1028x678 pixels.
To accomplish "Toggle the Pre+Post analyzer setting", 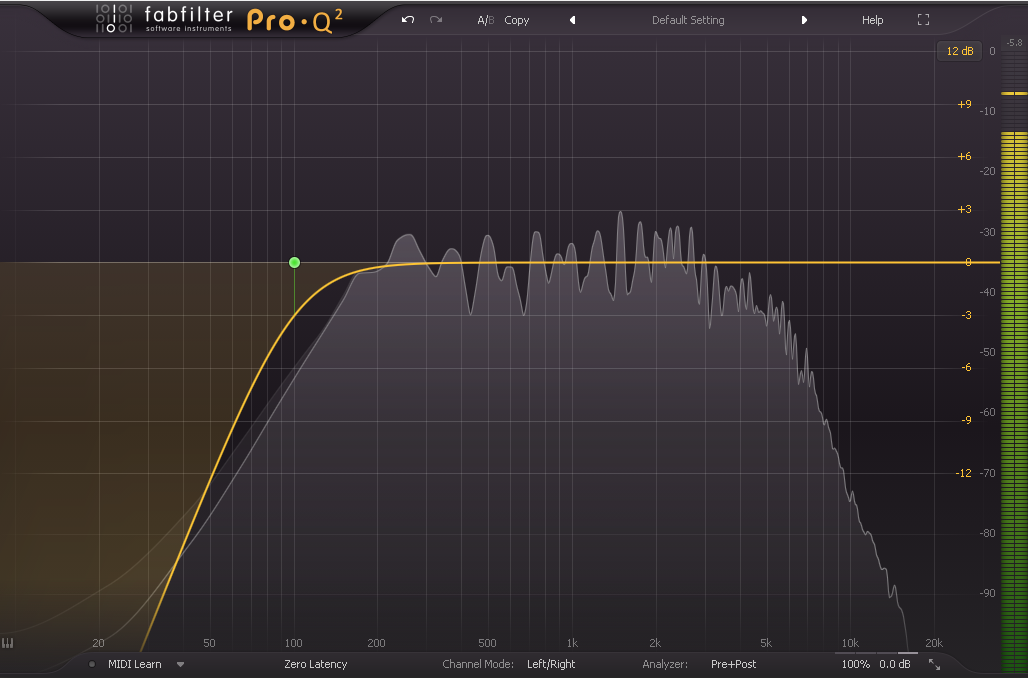I will pyautogui.click(x=733, y=664).
